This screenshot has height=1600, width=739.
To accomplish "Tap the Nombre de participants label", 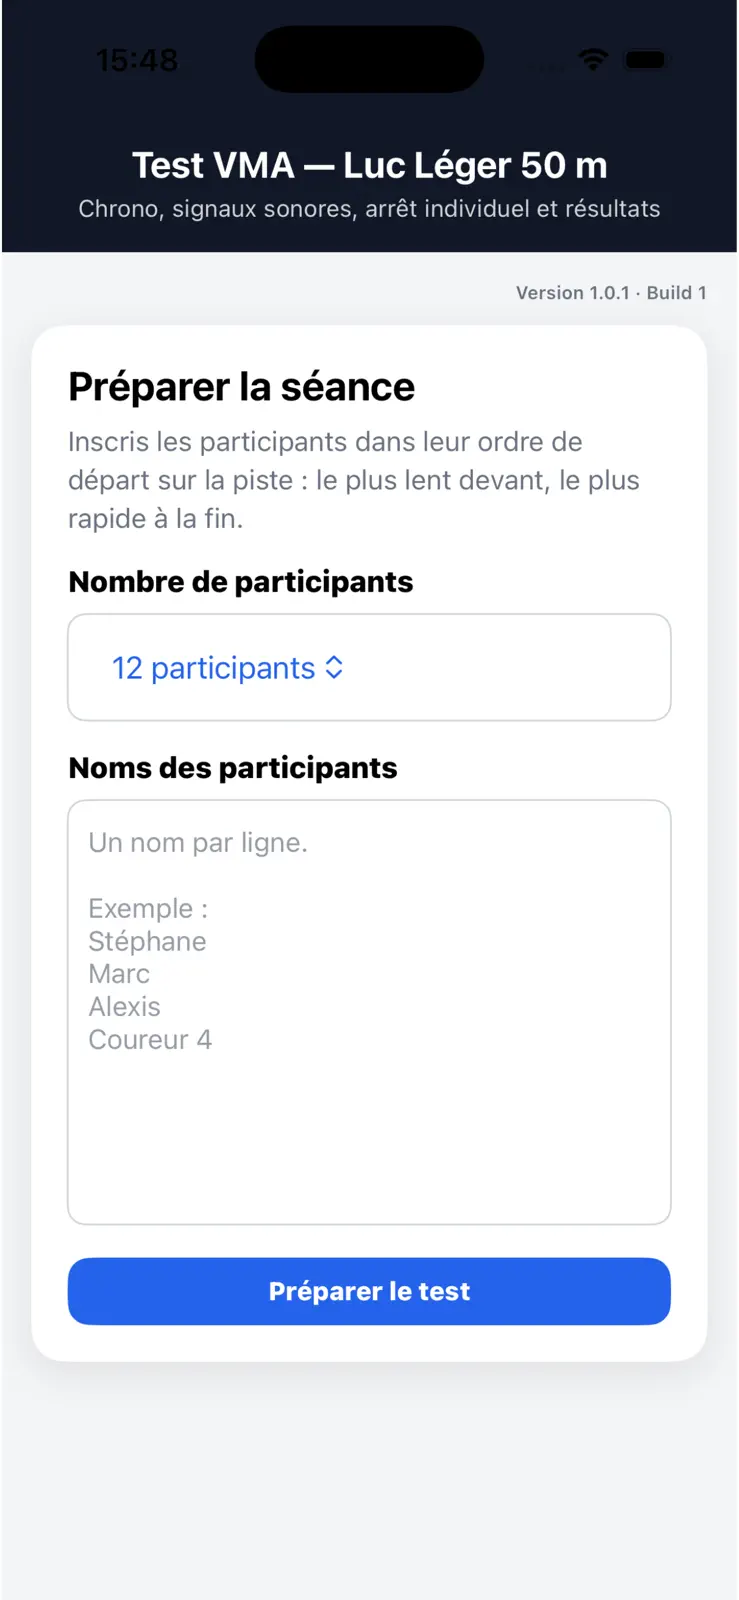I will [x=240, y=582].
